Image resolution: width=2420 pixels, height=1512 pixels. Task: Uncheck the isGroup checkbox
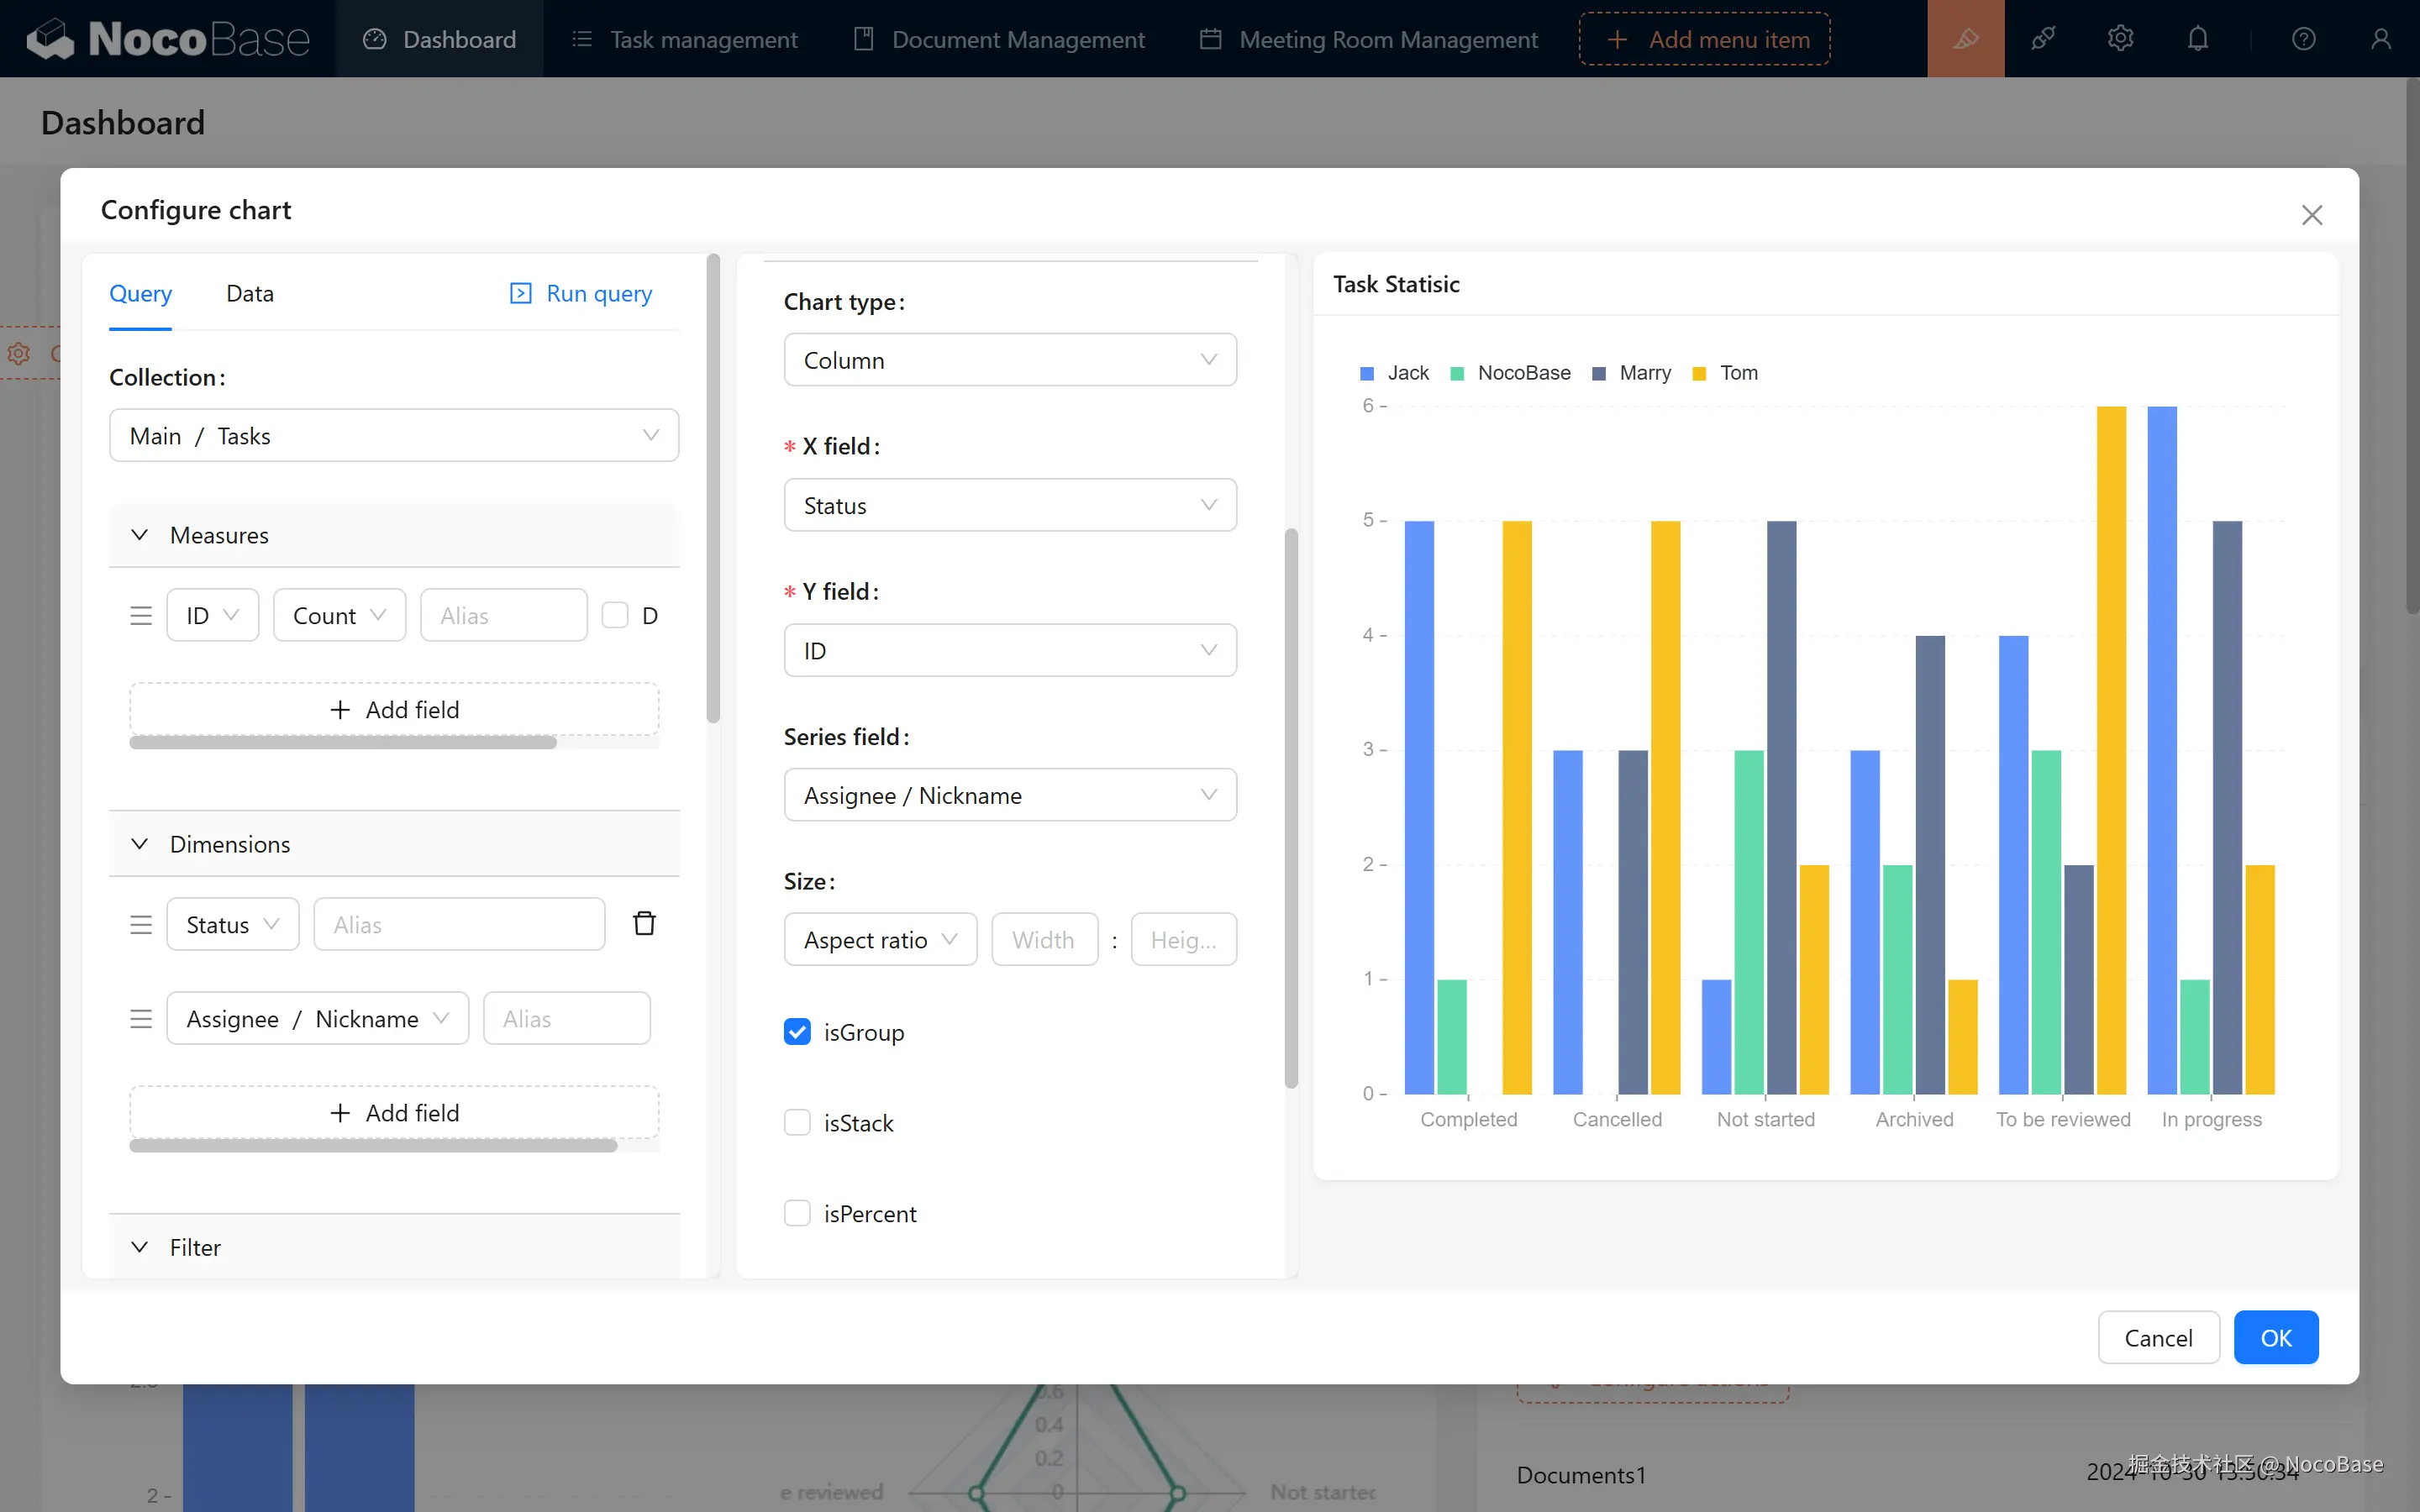797,1032
